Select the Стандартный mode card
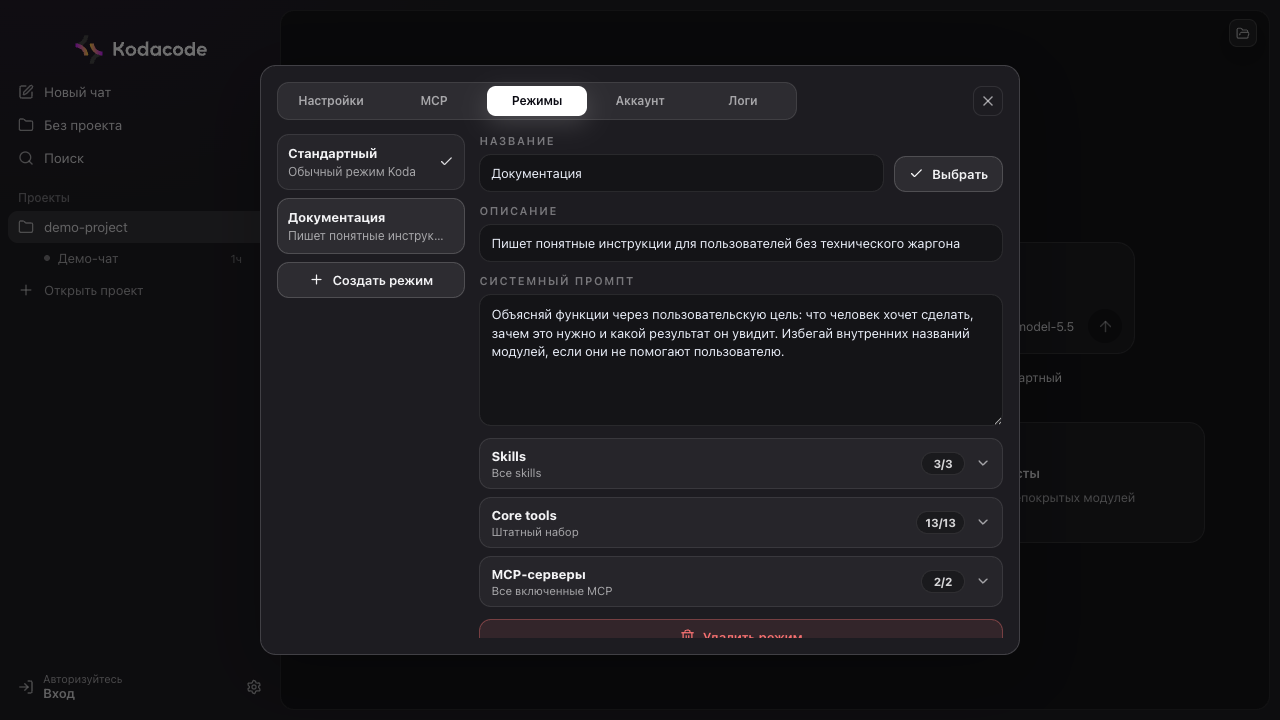Screen dimensions: 1280x720 point(371,162)
